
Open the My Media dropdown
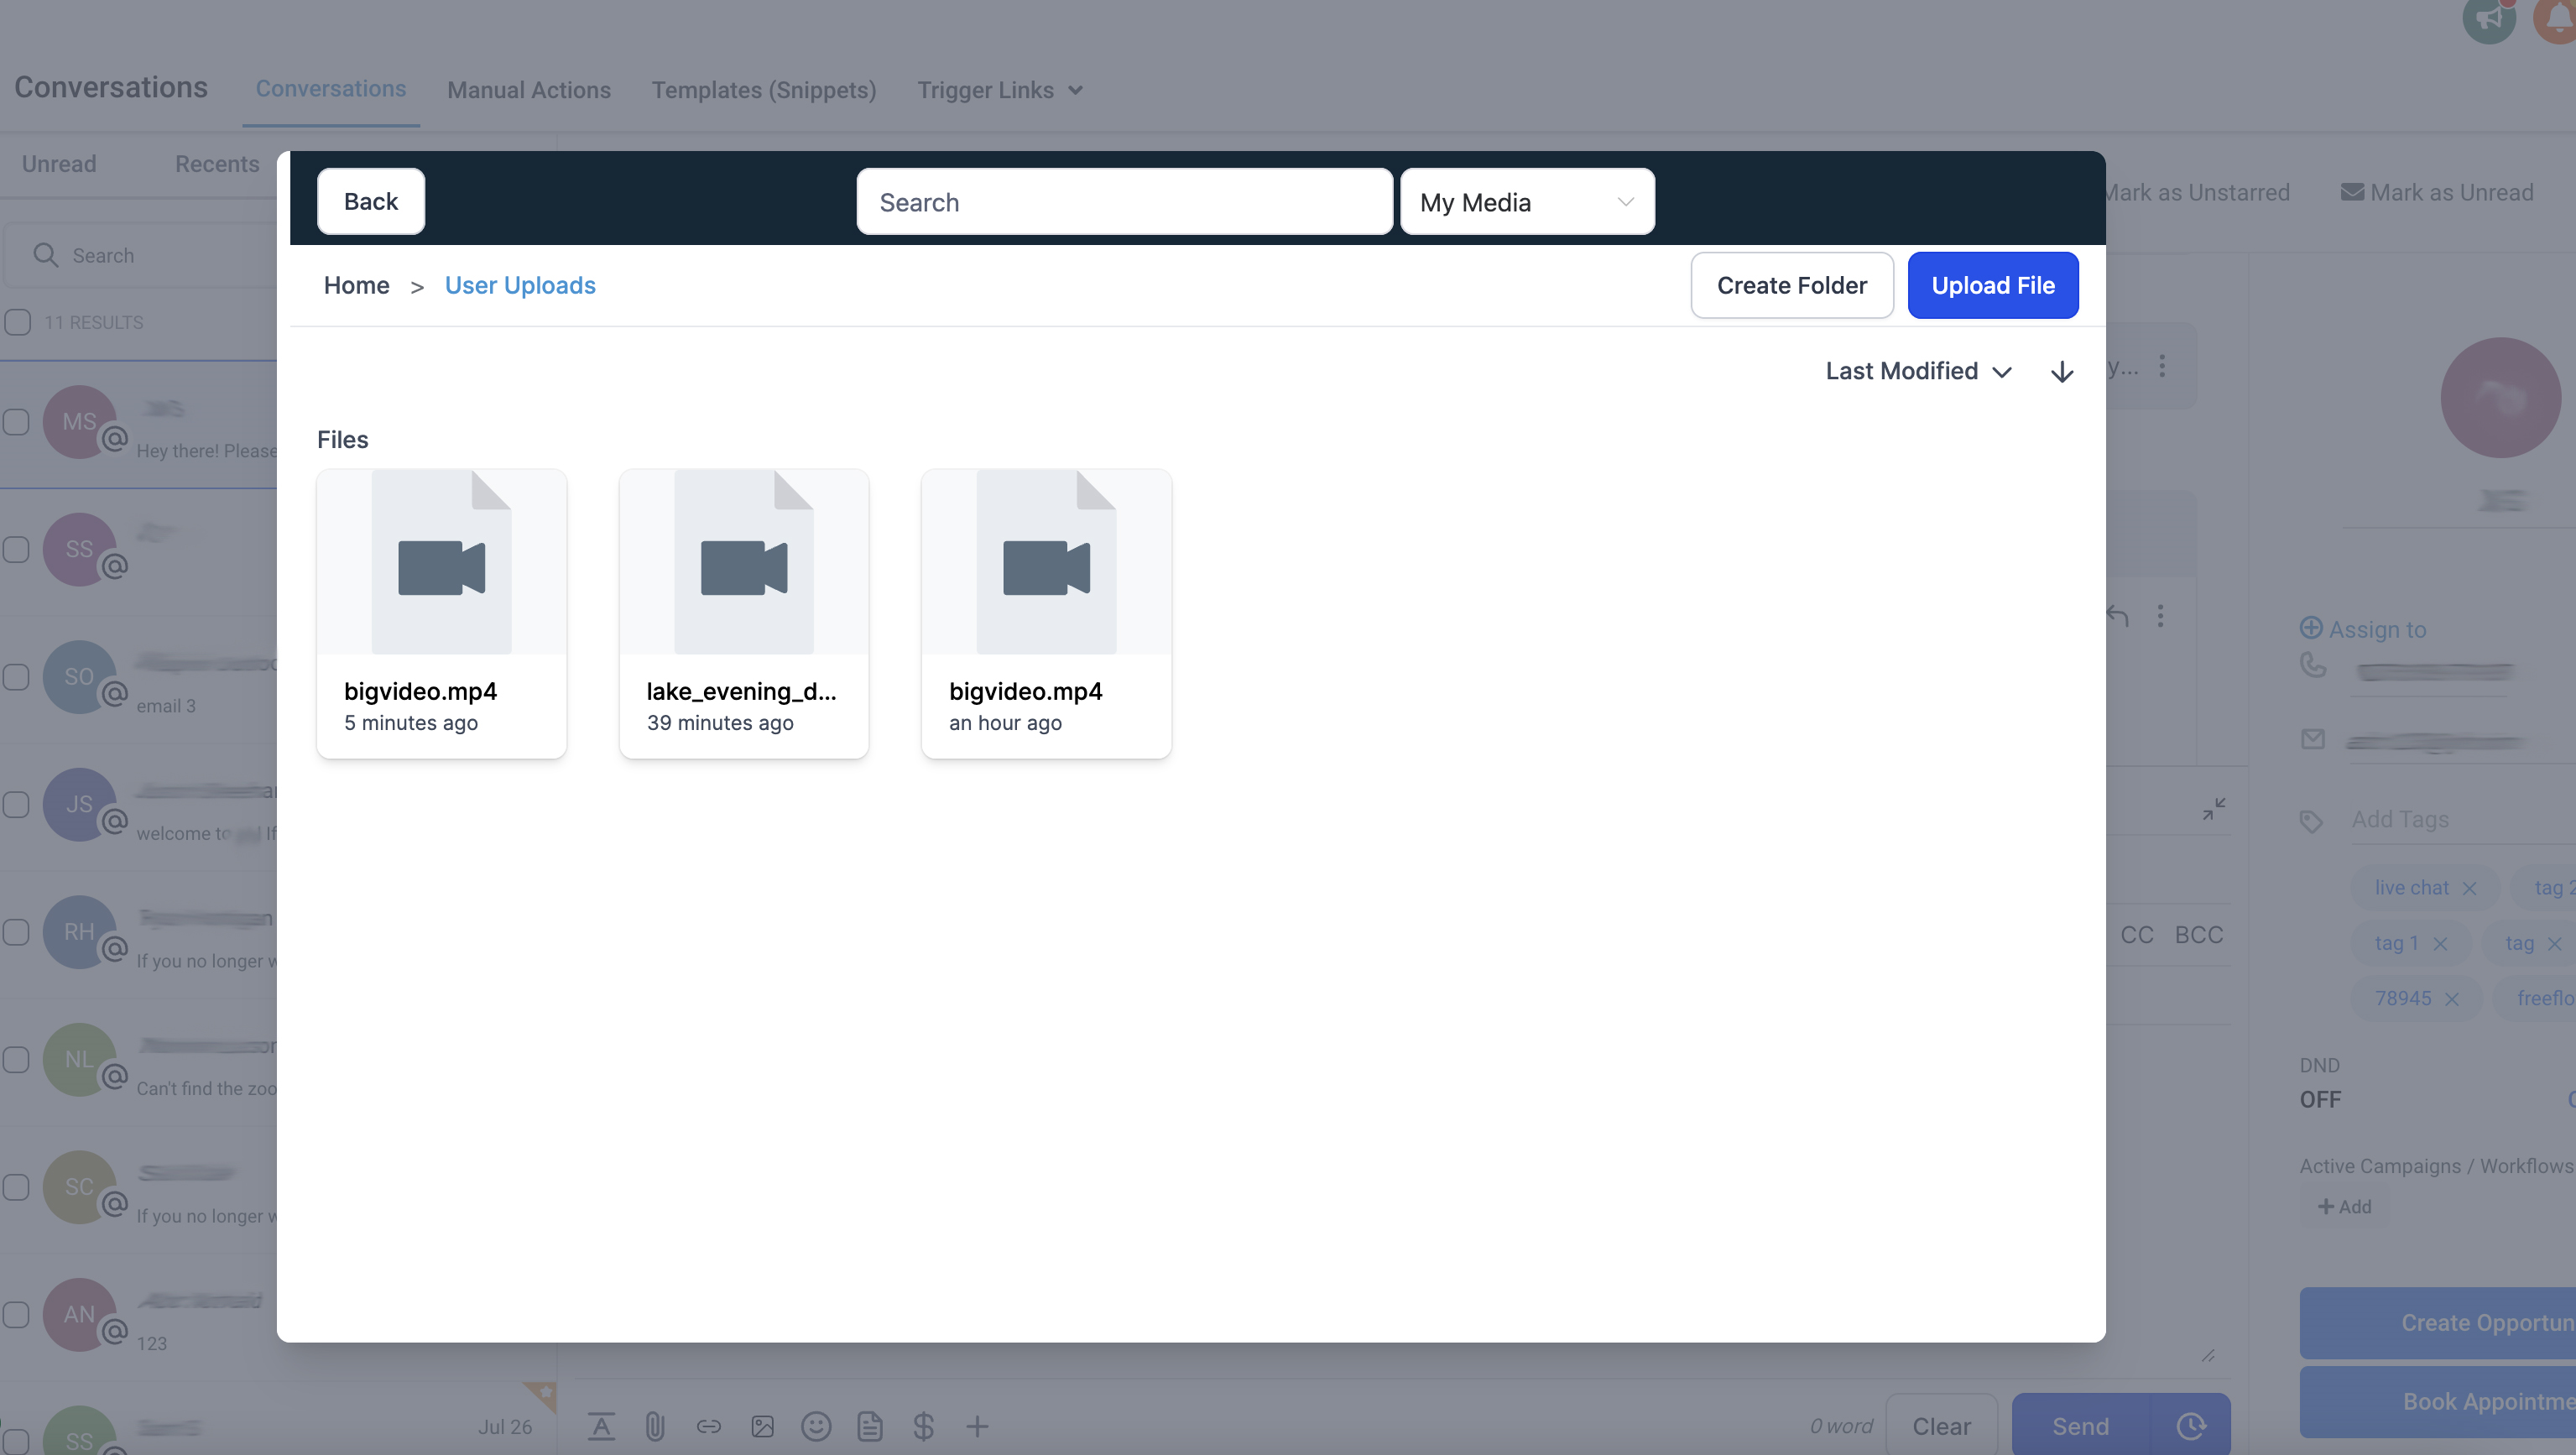(x=1526, y=202)
